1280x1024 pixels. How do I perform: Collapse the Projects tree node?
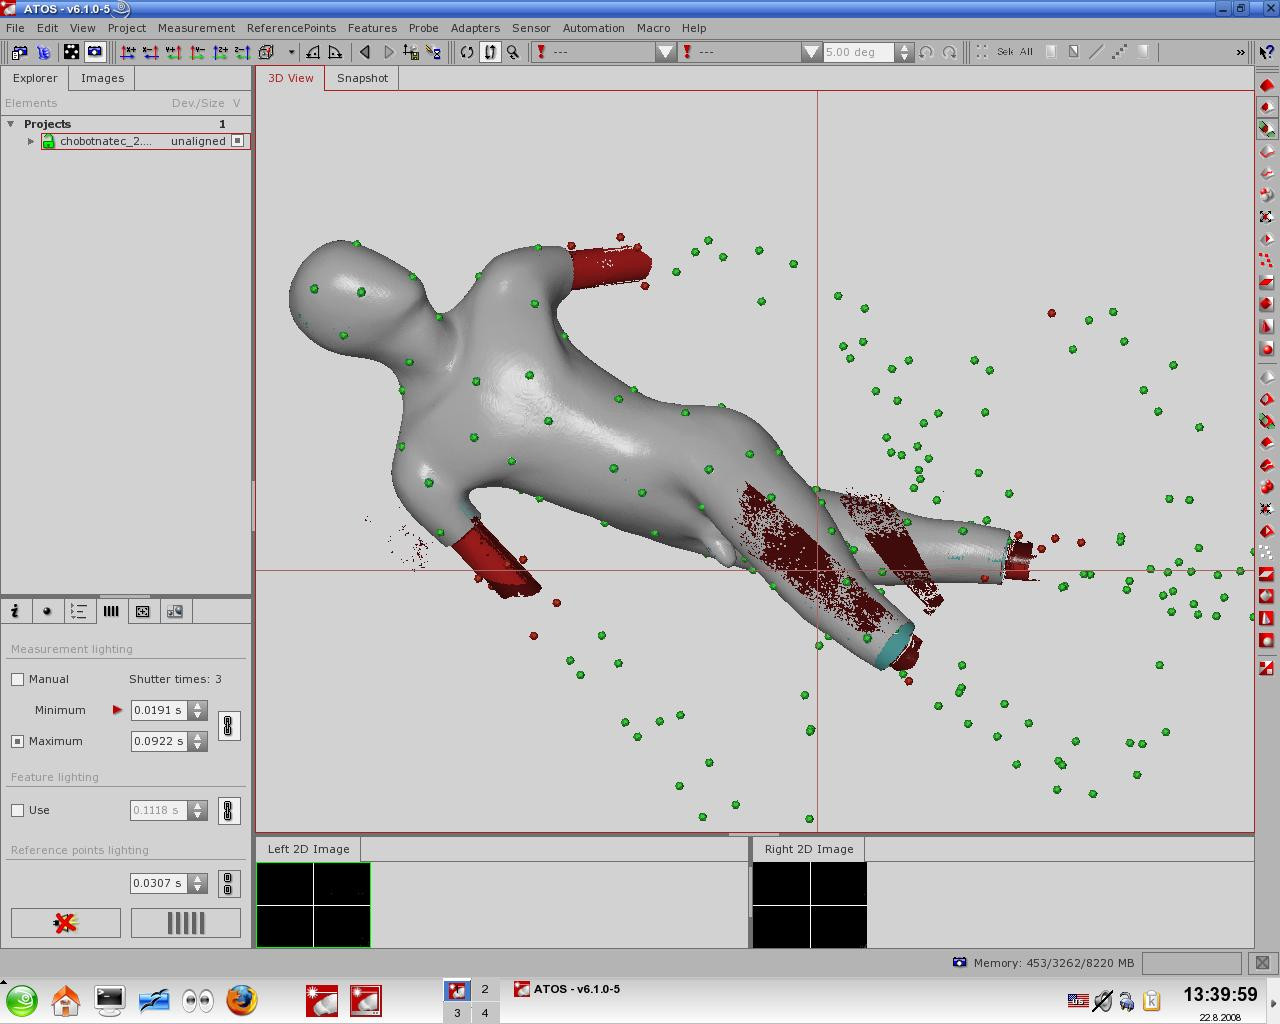(x=11, y=123)
